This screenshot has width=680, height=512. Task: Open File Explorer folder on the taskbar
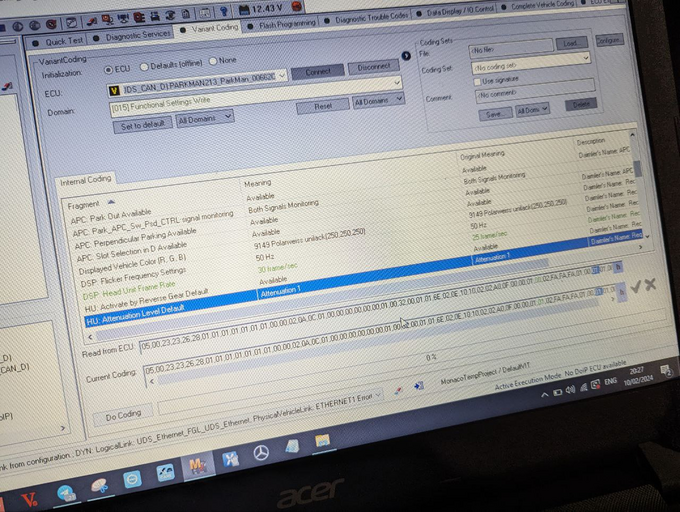[323, 441]
